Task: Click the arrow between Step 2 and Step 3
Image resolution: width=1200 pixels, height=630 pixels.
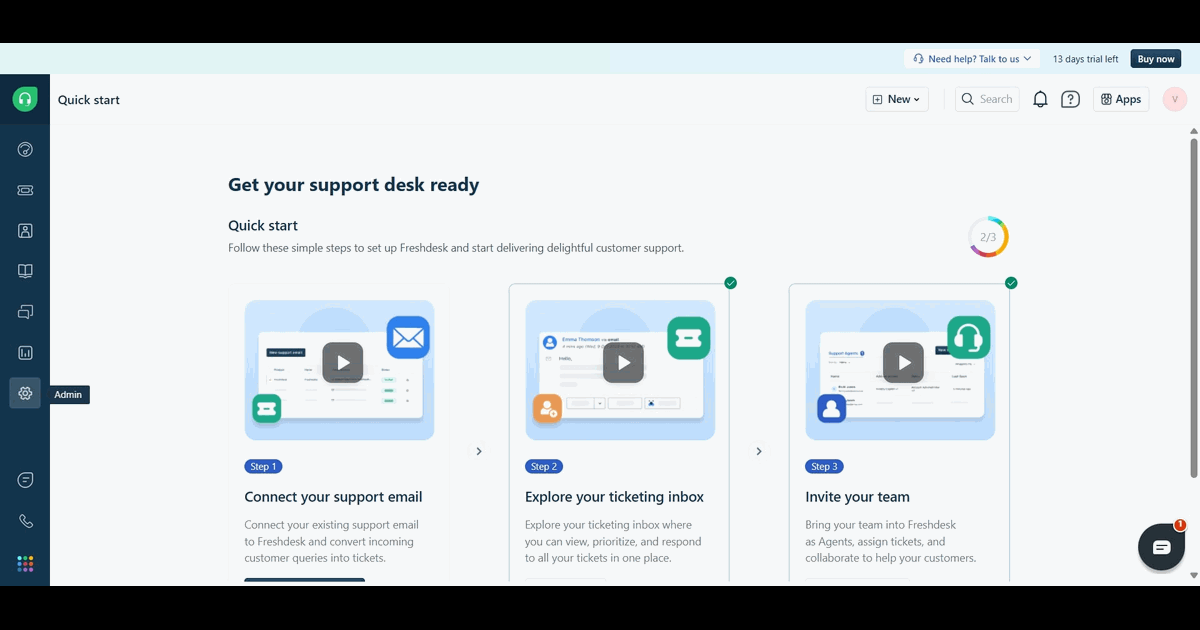Action: 759,451
